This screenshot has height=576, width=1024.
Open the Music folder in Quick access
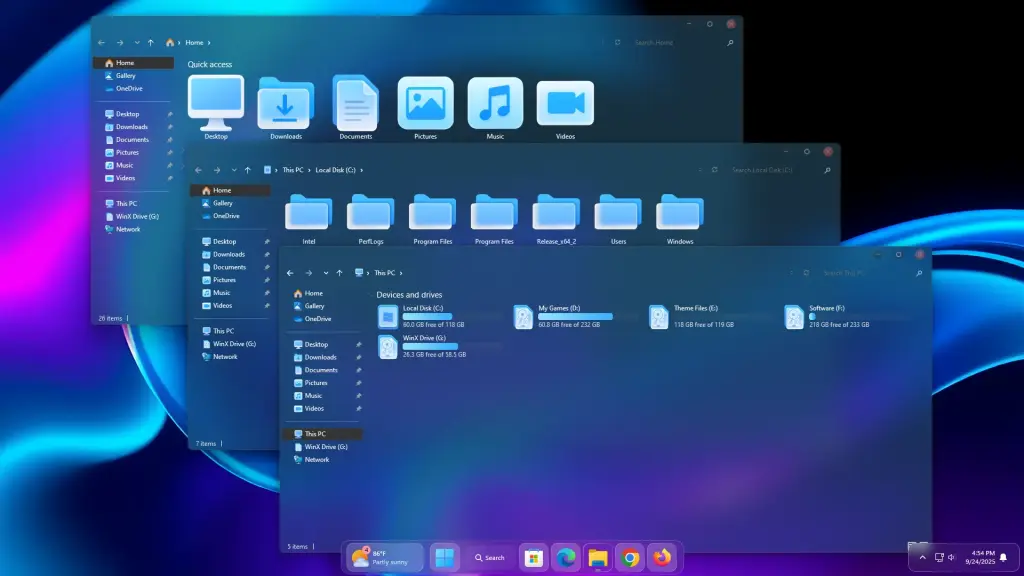coord(495,104)
